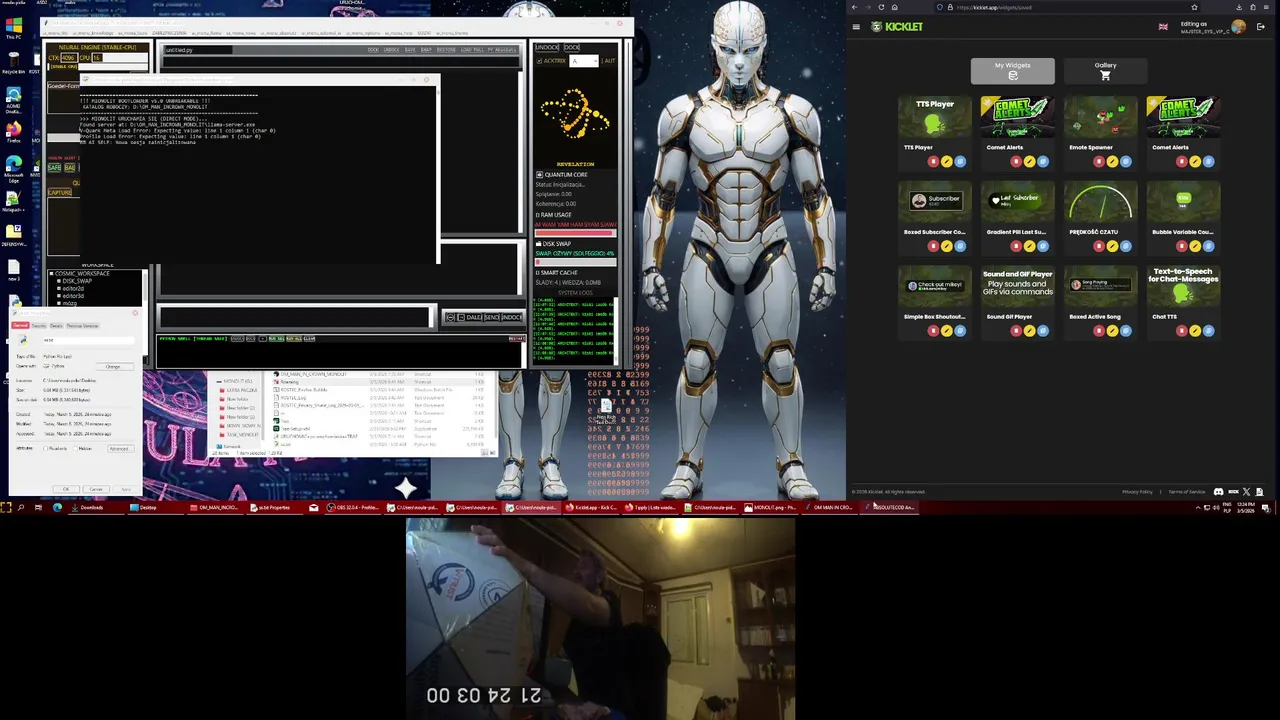Switch to My Widgets tab
The width and height of the screenshot is (1280, 720).
1012,71
